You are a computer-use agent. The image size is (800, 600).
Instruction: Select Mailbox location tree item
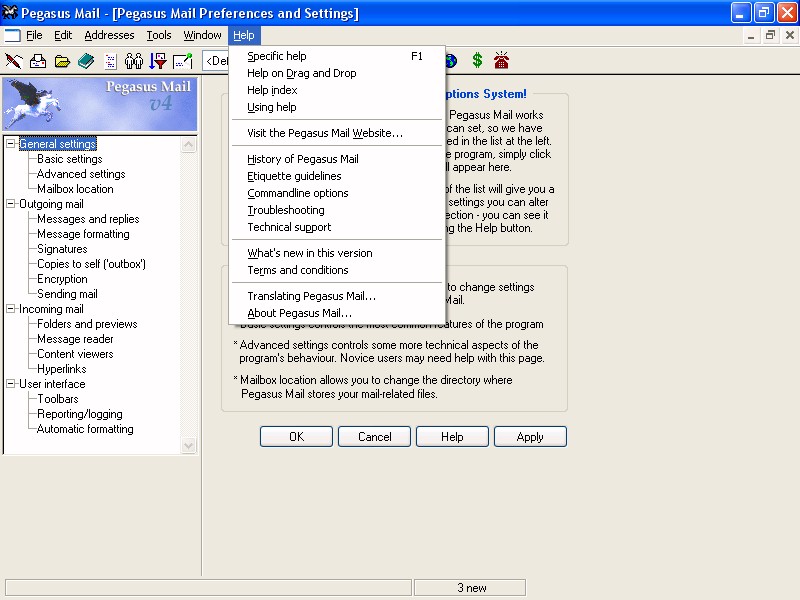[76, 189]
